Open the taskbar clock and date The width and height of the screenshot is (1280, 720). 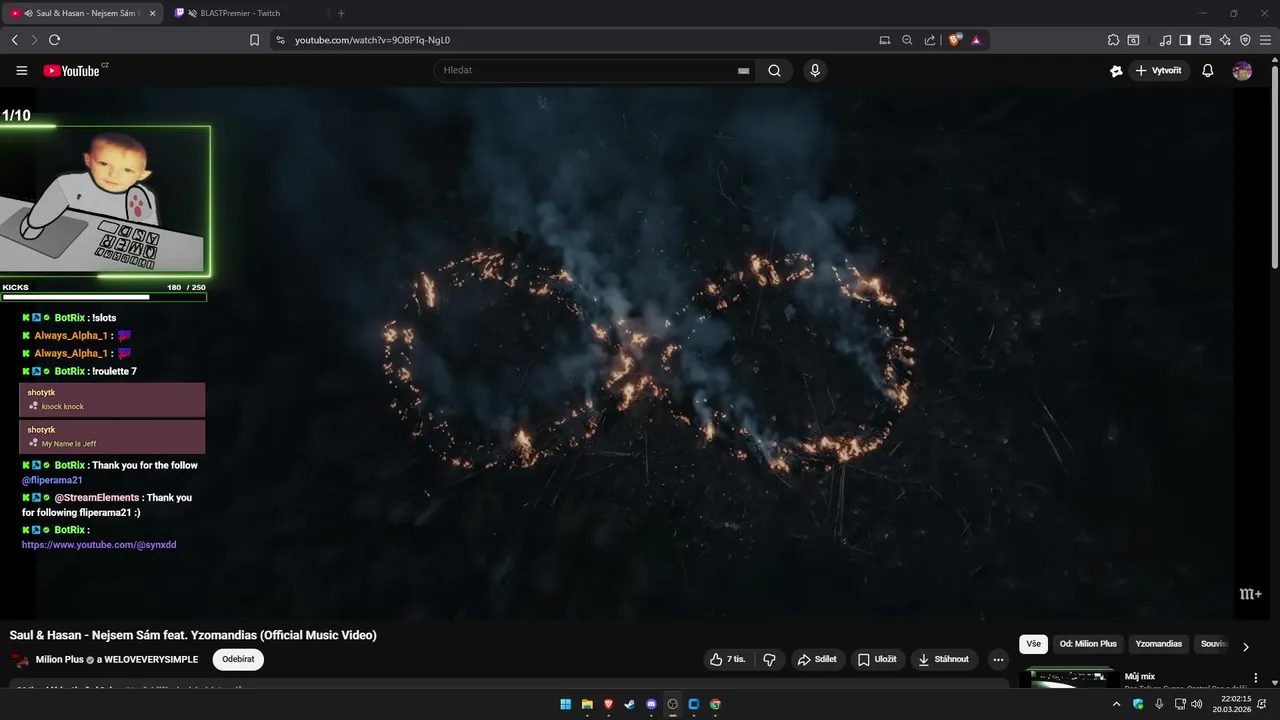pos(1231,704)
